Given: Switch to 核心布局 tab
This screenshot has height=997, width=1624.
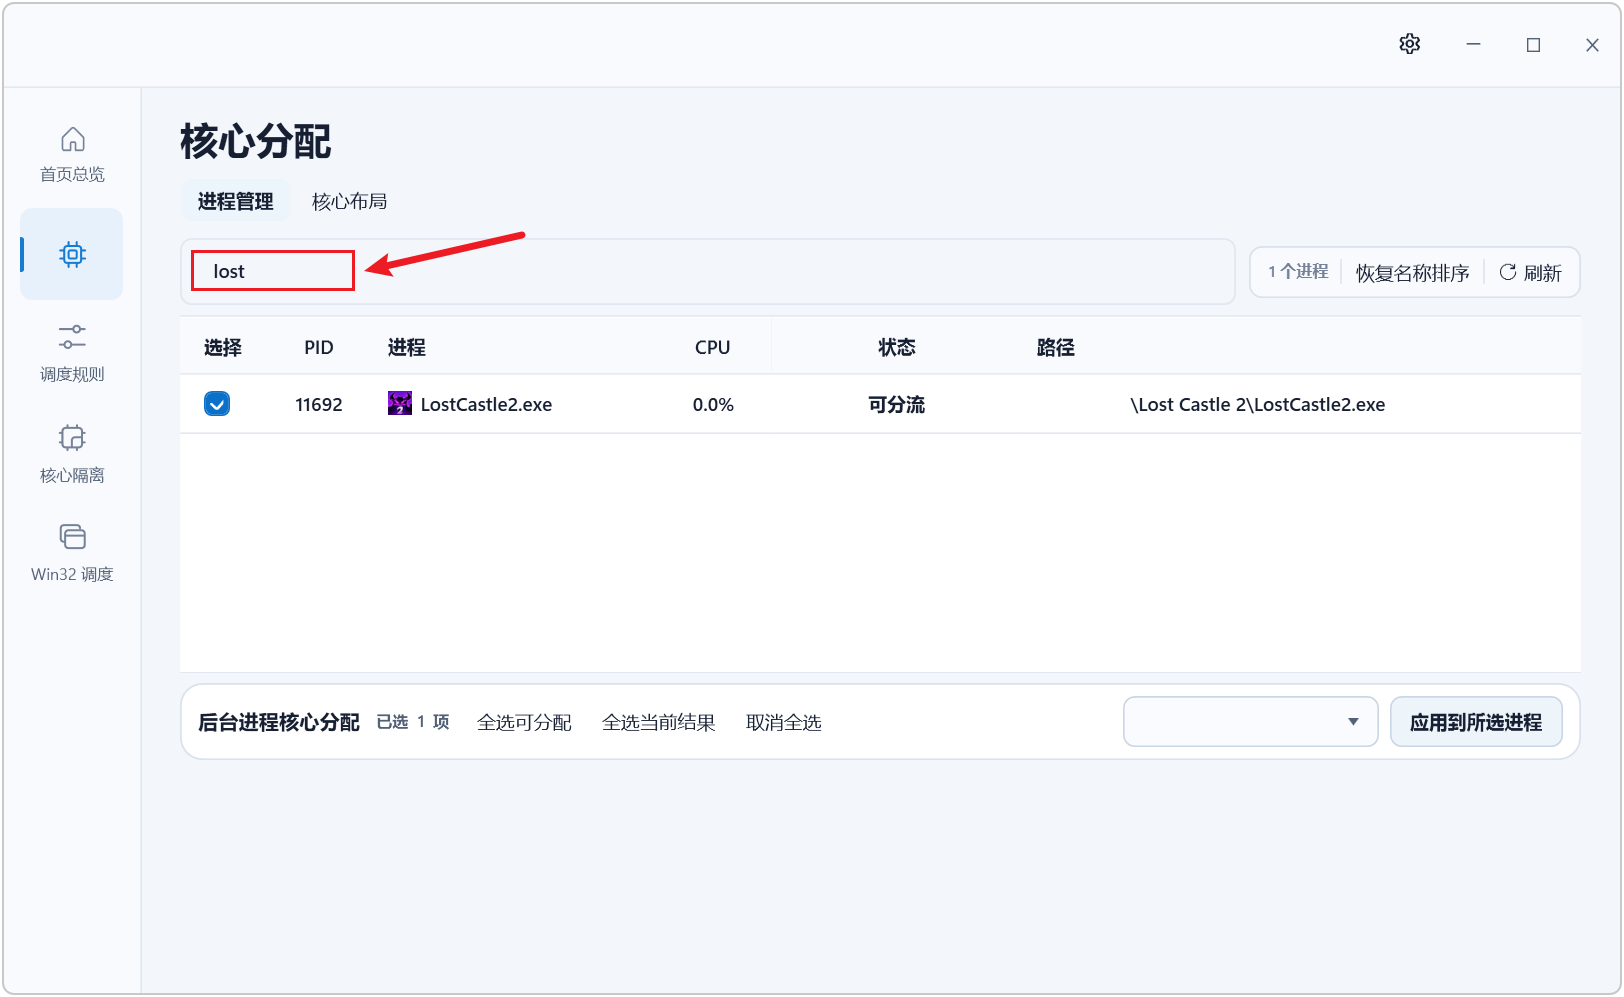Looking at the screenshot, I should coord(349,201).
